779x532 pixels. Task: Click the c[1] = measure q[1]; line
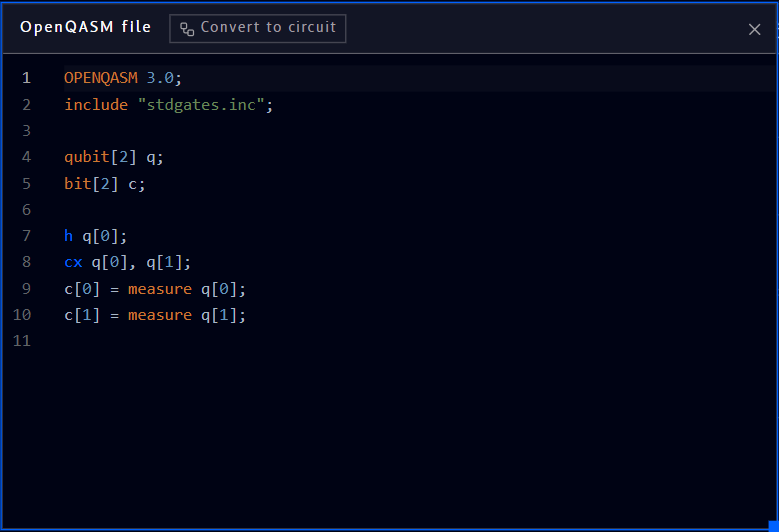pos(155,315)
